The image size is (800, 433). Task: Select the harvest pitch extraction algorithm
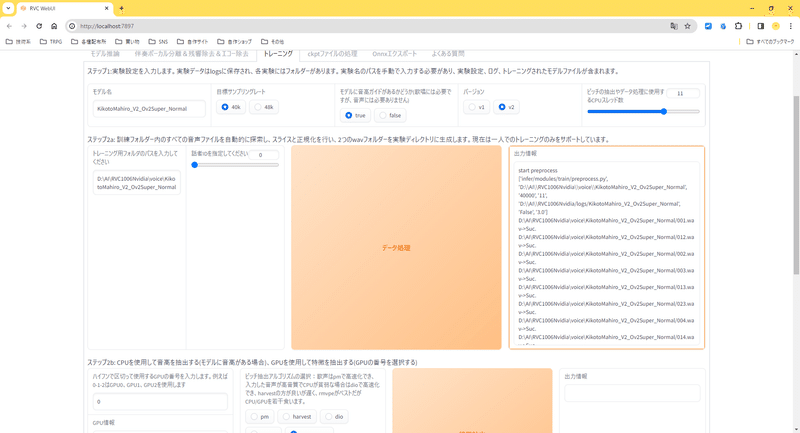[297, 417]
